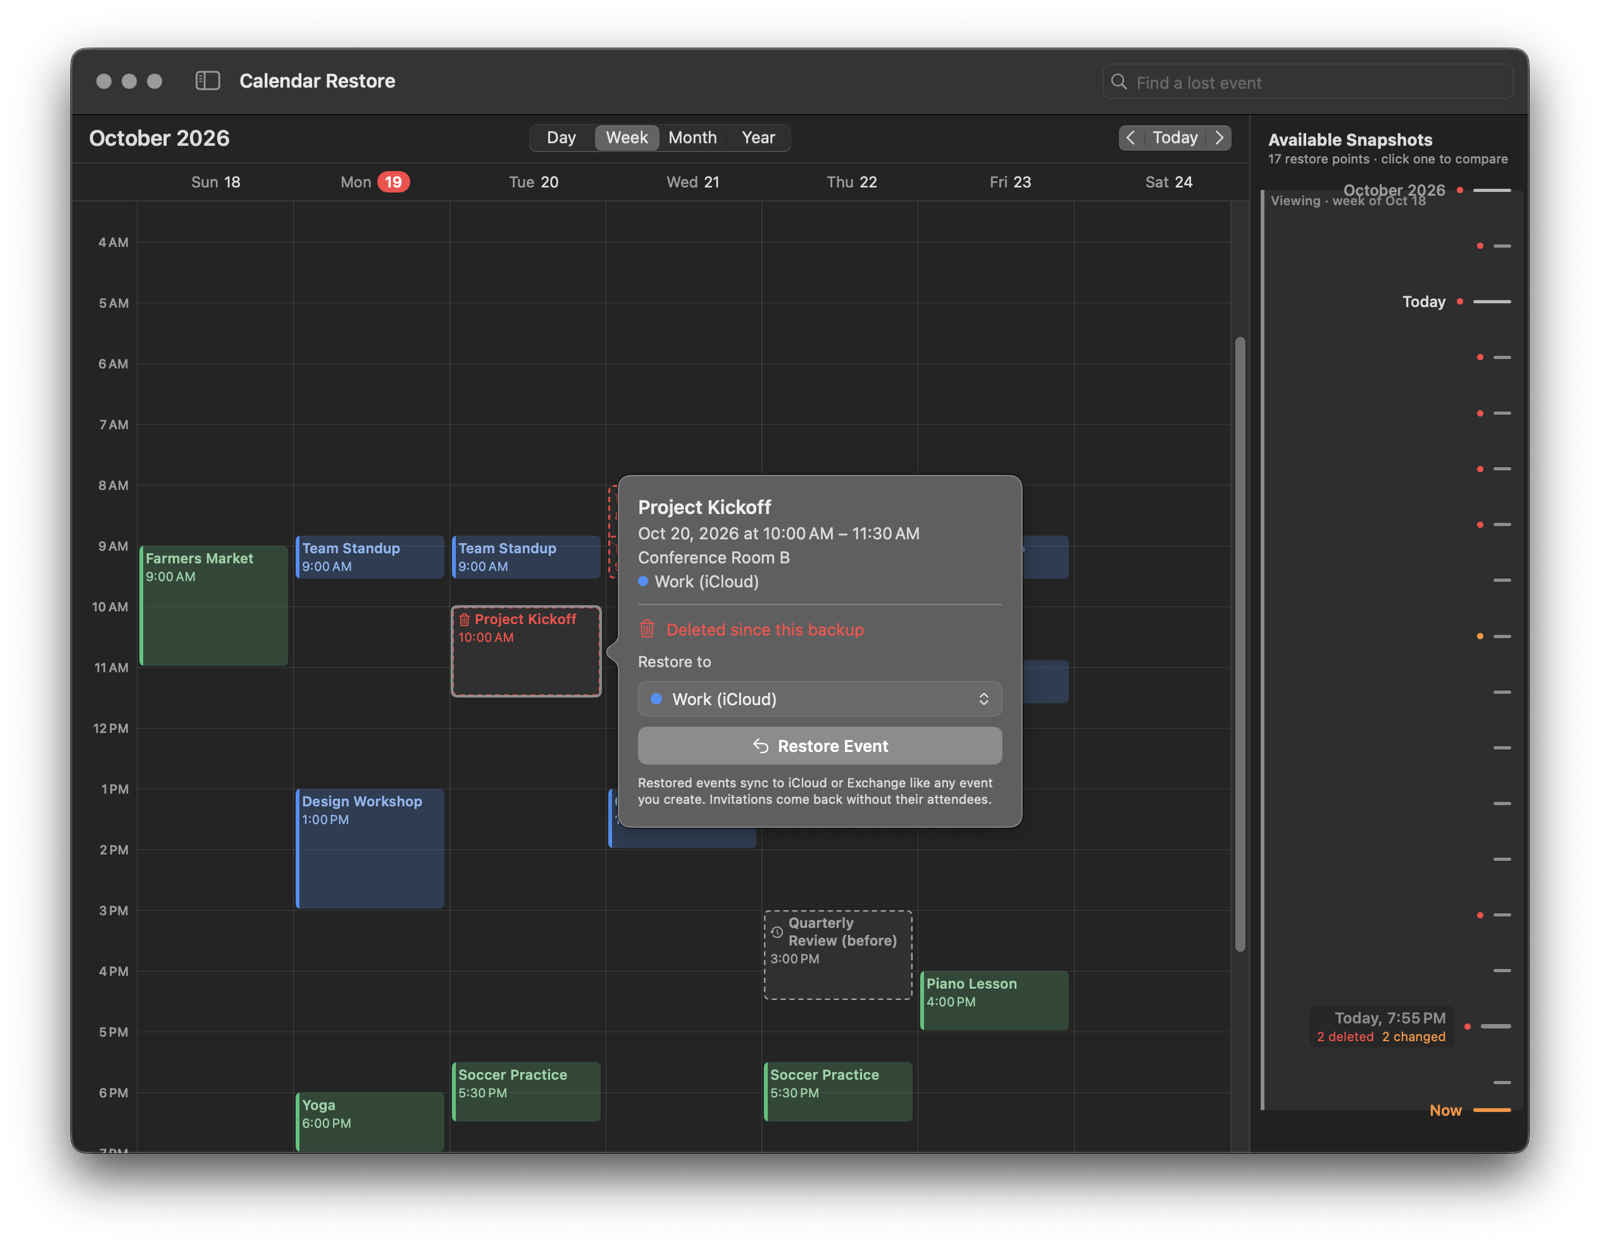The width and height of the screenshot is (1600, 1247).
Task: Open Tuesday's Team Standup event
Action: (x=526, y=557)
